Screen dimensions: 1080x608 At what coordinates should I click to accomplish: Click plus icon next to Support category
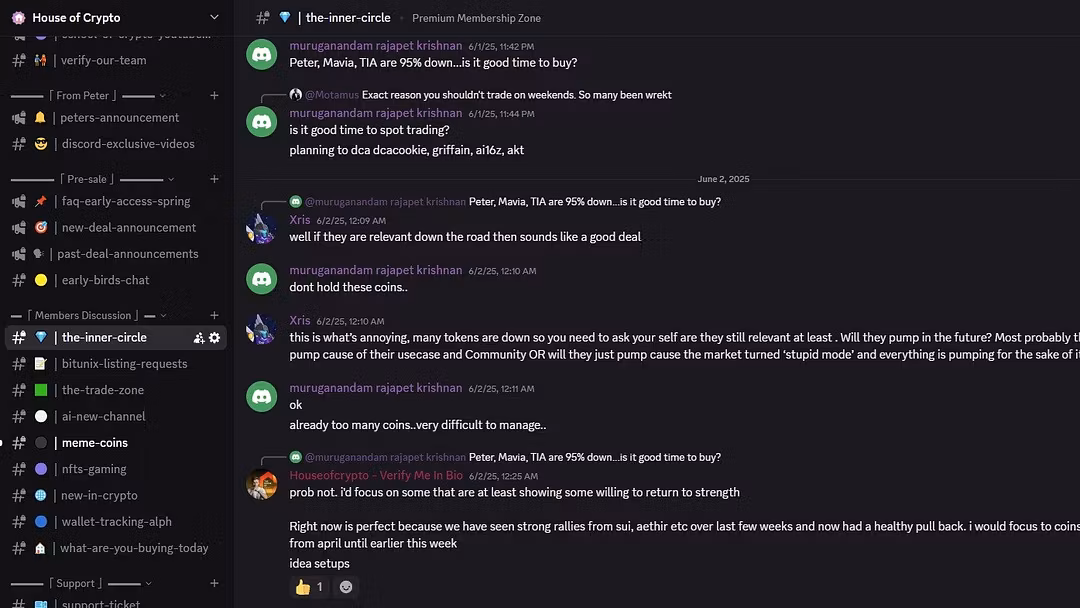point(214,583)
